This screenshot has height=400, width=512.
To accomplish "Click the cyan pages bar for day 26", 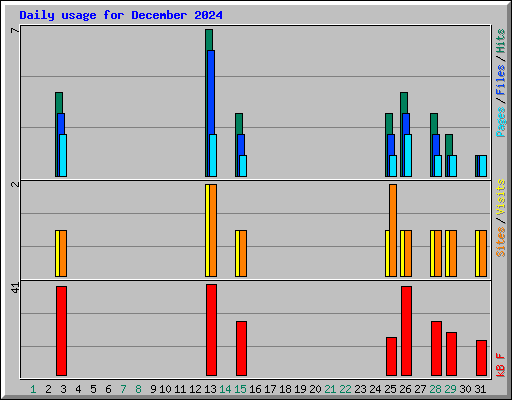I will [x=408, y=155].
